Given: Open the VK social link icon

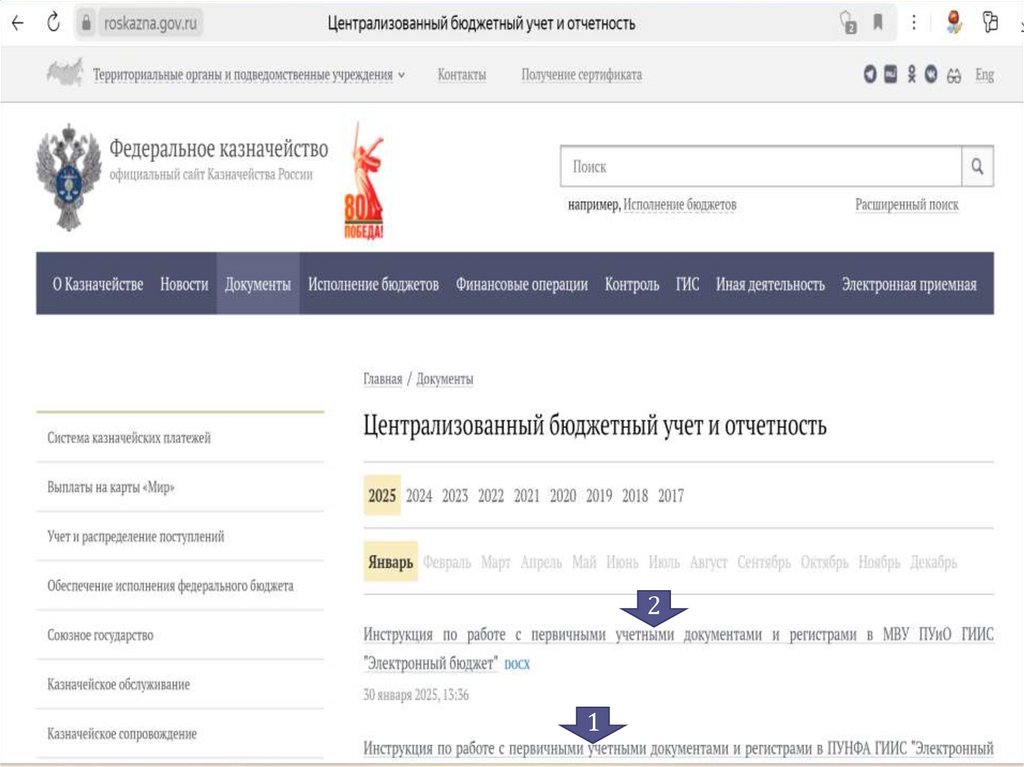Looking at the screenshot, I should coord(931,74).
